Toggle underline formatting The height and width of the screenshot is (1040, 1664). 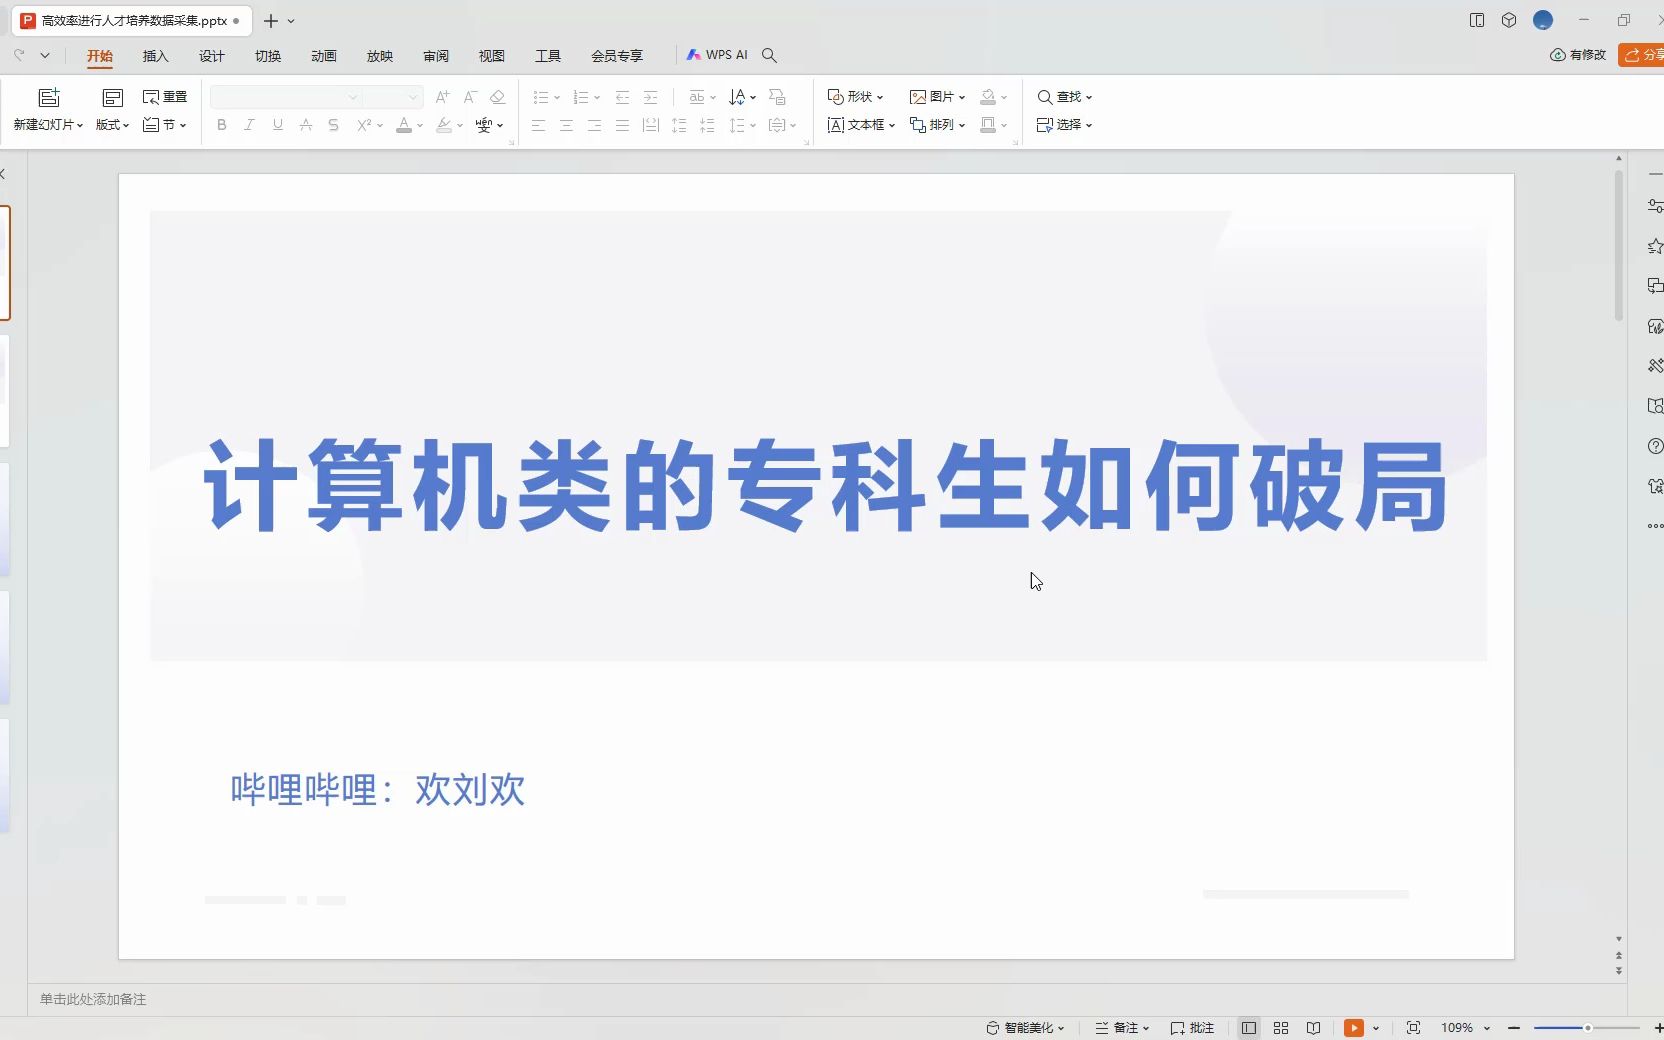coord(277,125)
